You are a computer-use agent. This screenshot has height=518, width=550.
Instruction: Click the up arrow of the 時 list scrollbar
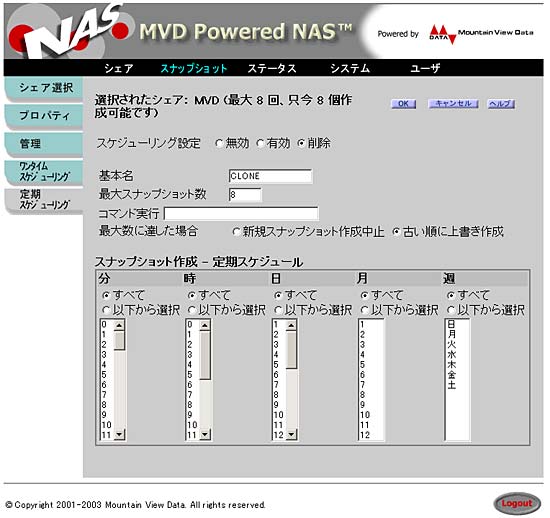click(205, 325)
